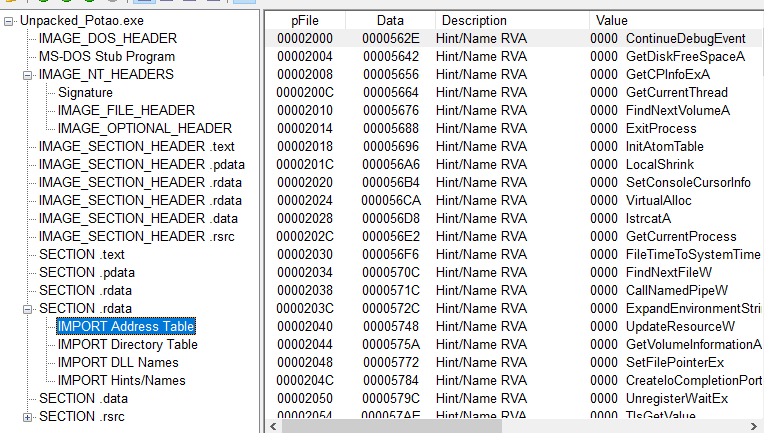Select the SECTION .data tree item
Image resolution: width=764 pixels, height=433 pixels.
pyautogui.click(x=84, y=399)
